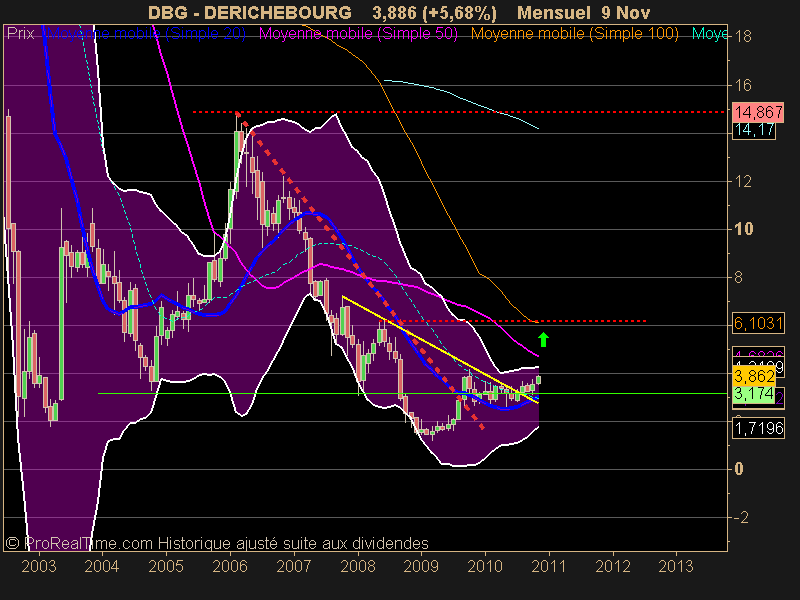The height and width of the screenshot is (600, 800).
Task: Click the "2003" year on time axis
Action: click(x=39, y=566)
